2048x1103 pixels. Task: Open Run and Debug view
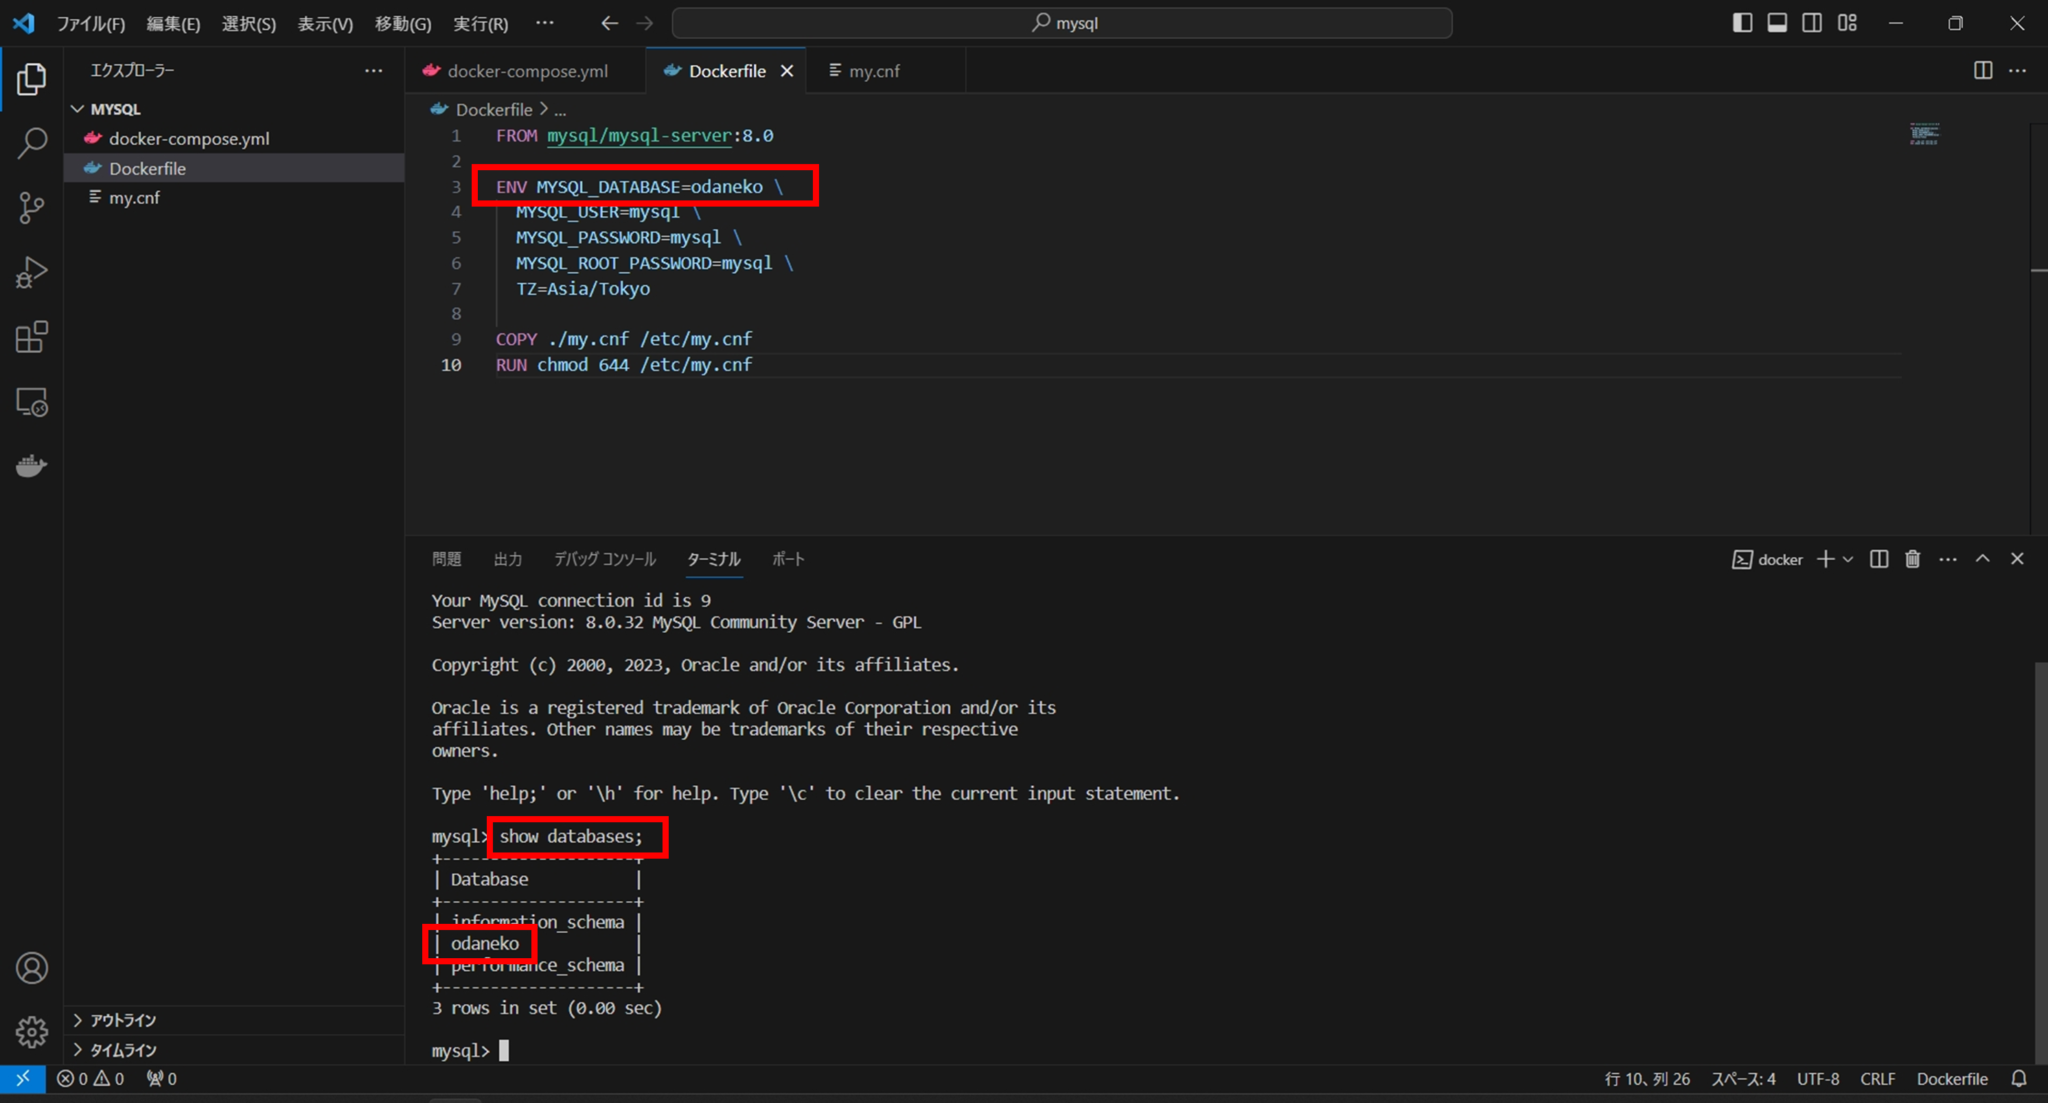[31, 272]
